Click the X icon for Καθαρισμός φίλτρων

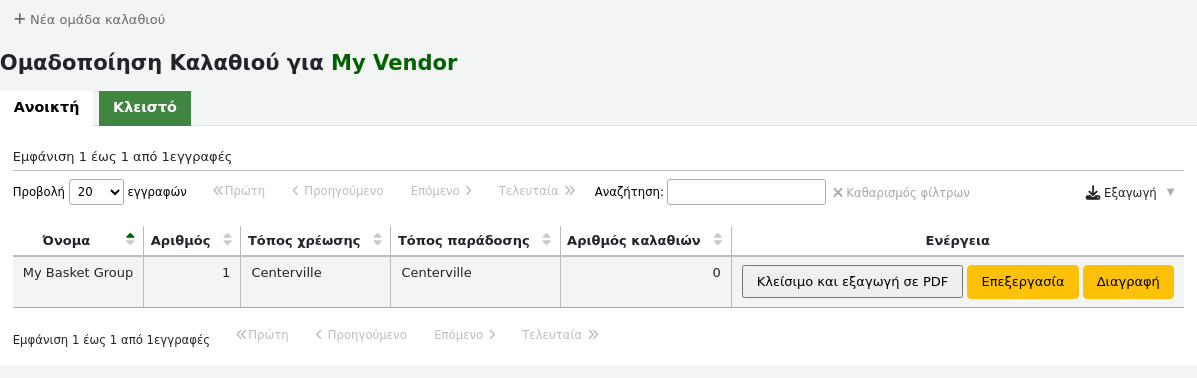[x=837, y=192]
